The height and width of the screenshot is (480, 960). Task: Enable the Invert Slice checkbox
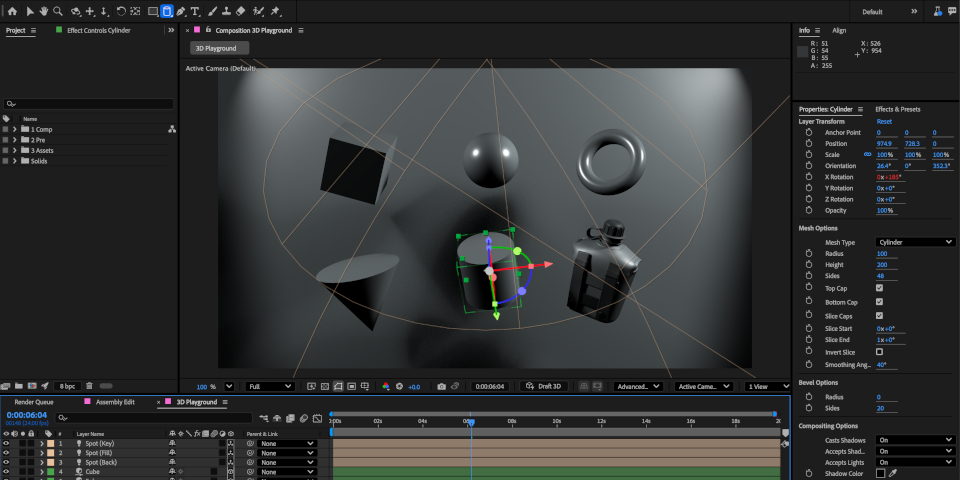pyautogui.click(x=879, y=352)
